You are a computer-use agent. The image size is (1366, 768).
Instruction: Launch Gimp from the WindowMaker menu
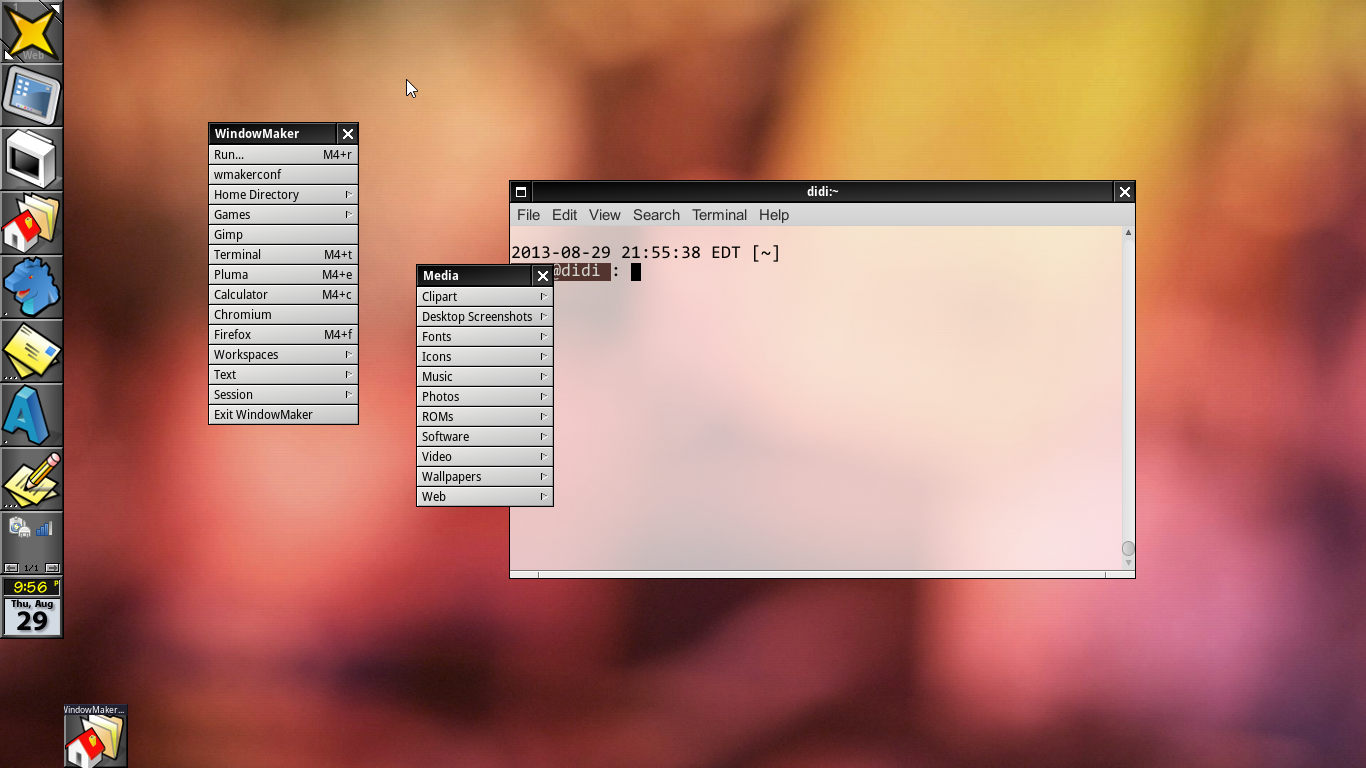283,235
